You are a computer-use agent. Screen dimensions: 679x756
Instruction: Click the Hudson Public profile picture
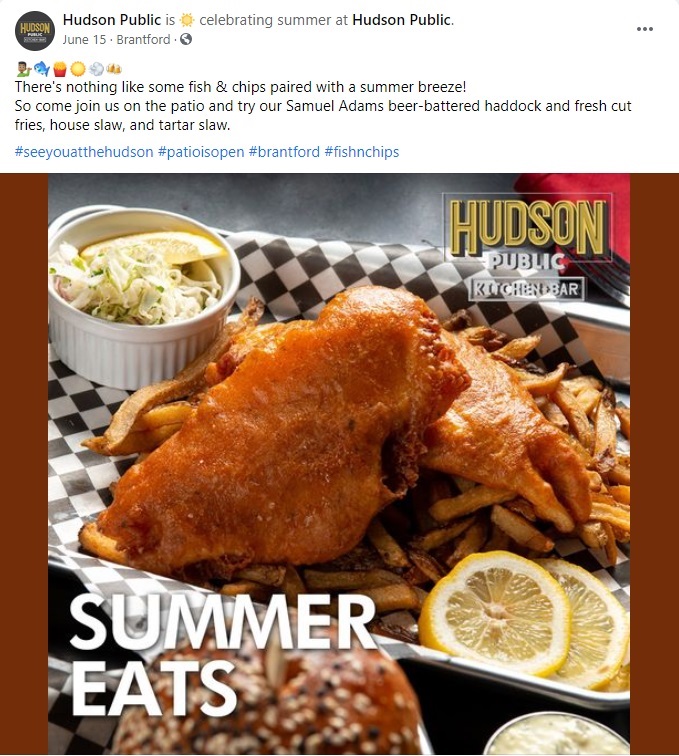pyautogui.click(x=35, y=31)
